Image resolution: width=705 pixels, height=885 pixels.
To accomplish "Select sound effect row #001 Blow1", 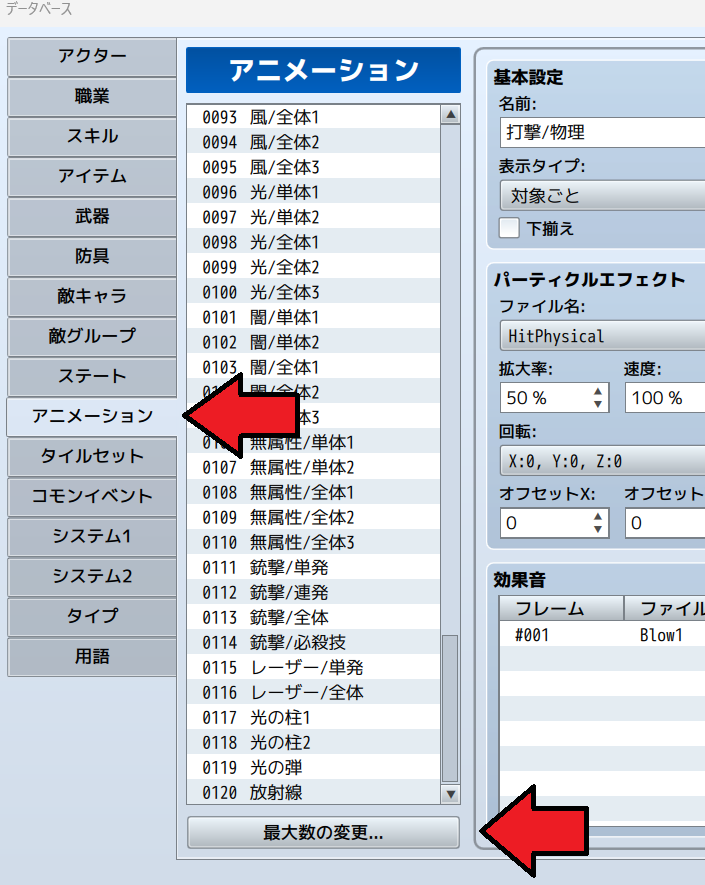I will (602, 635).
